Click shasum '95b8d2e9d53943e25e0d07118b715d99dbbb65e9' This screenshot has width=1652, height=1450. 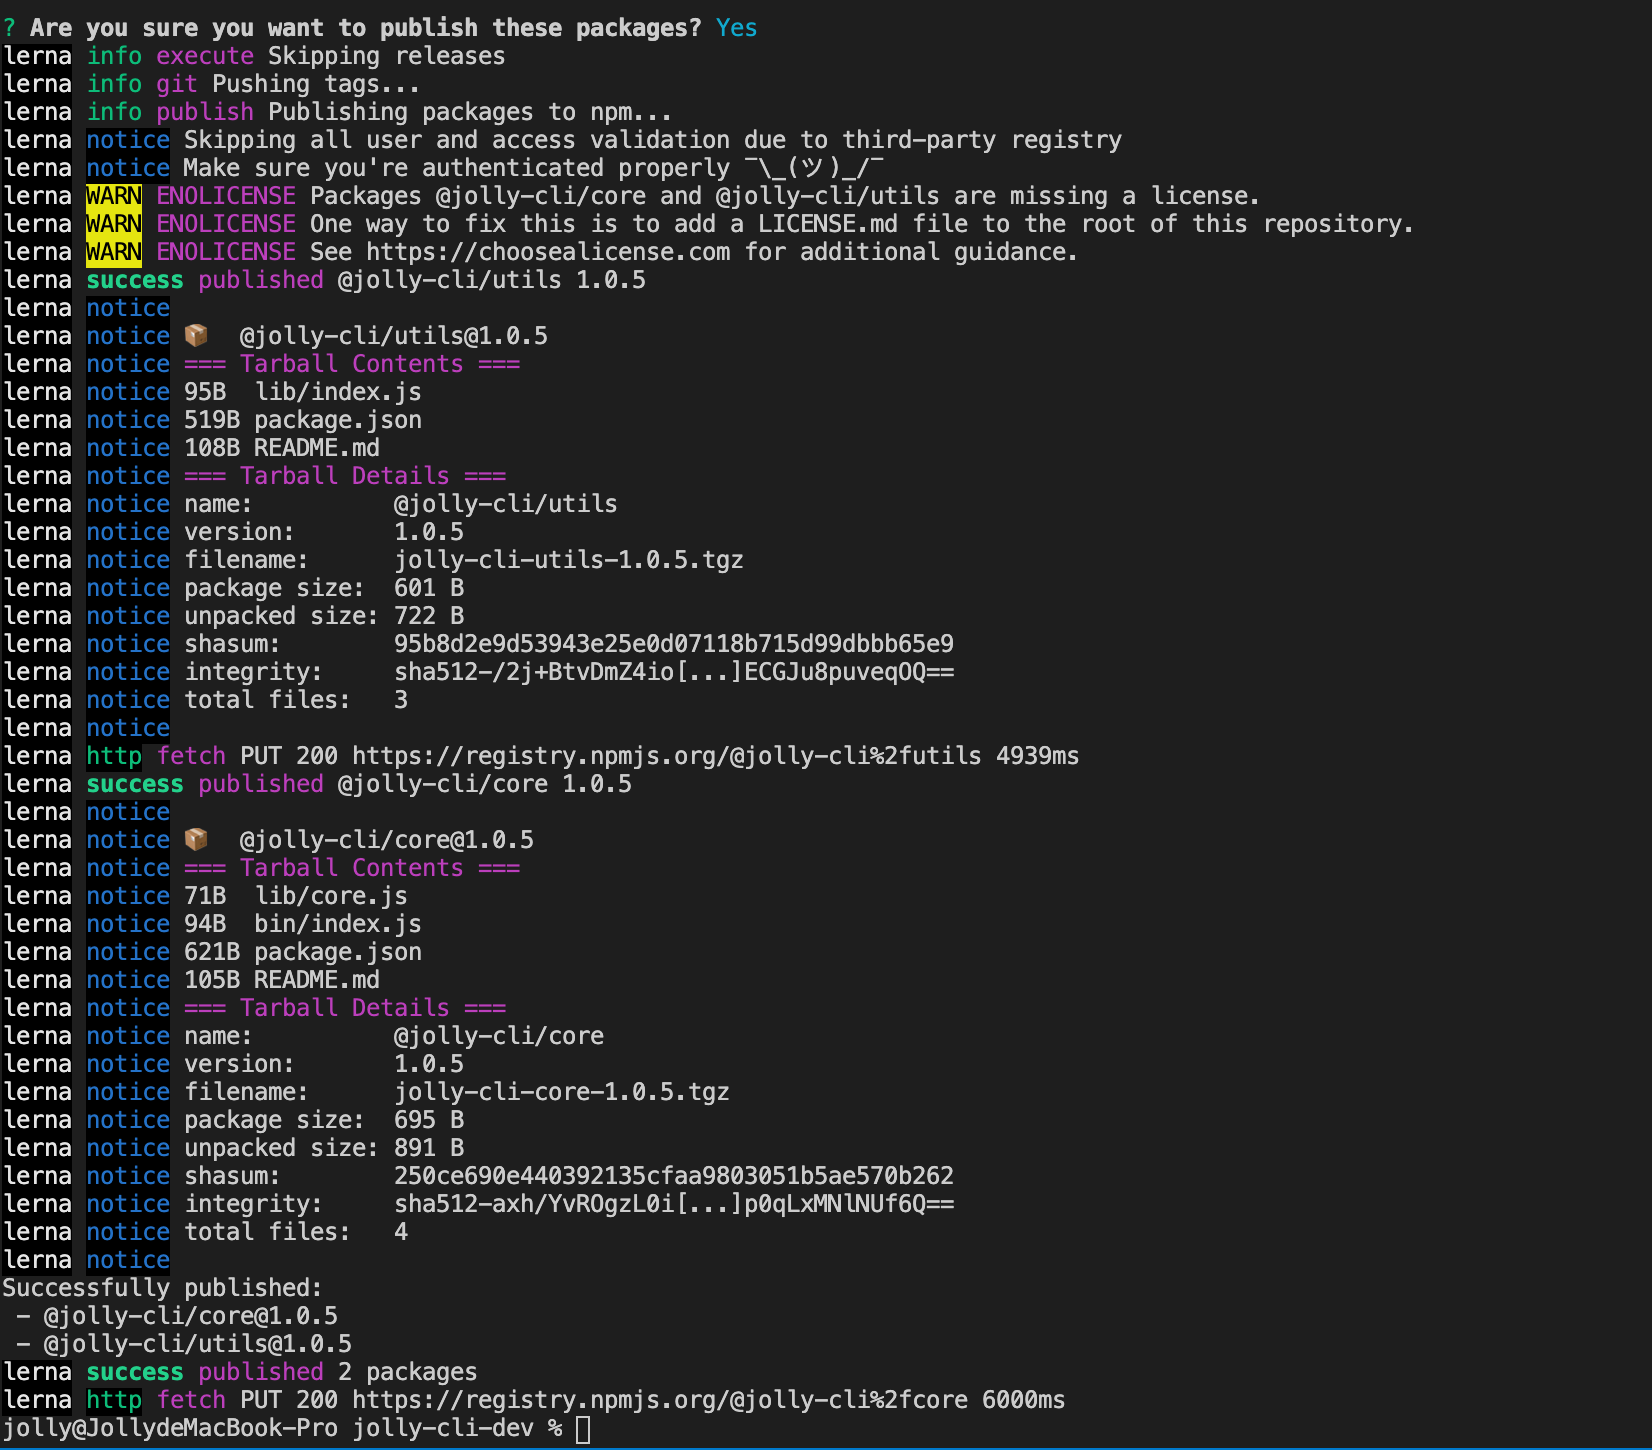[x=674, y=644]
